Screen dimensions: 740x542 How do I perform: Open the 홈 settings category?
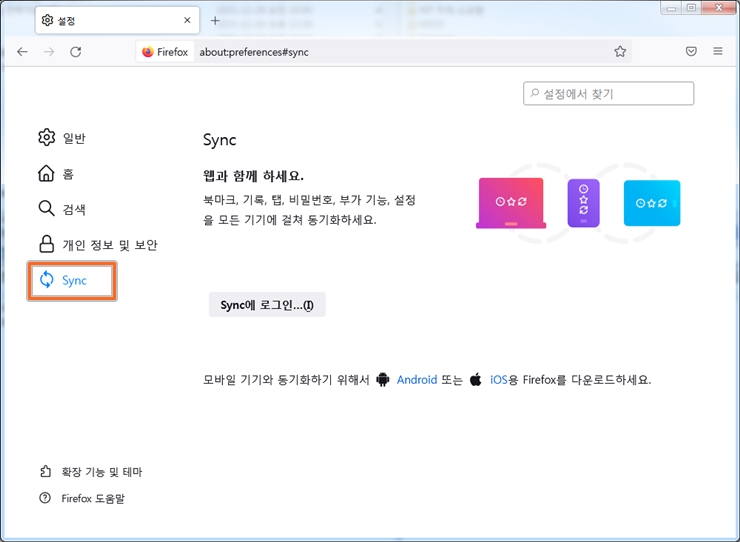[56, 174]
